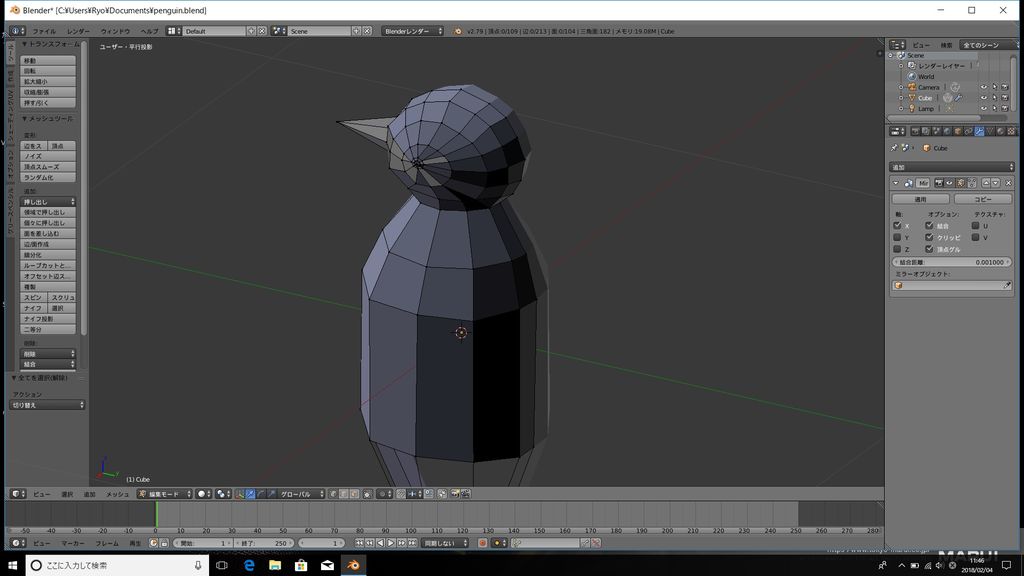Open the メッシュ menu in viewport header
This screenshot has height=576, width=1024.
point(117,494)
